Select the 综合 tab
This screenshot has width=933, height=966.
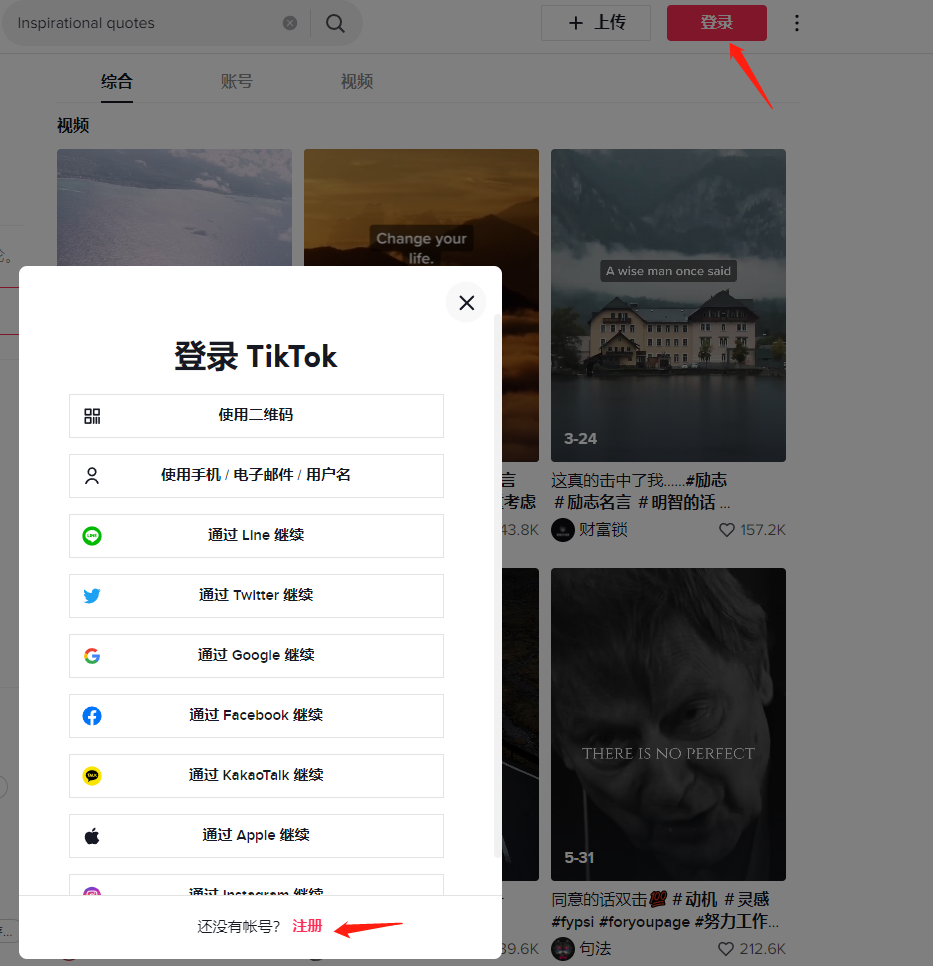117,82
